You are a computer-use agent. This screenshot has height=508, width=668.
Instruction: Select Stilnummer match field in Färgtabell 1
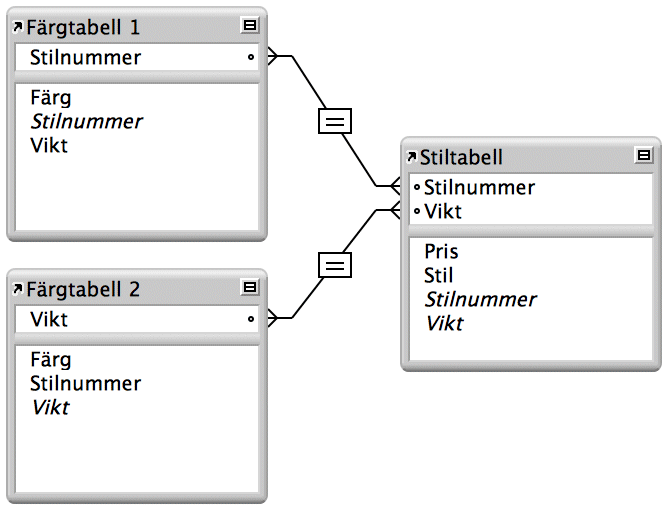coord(85,58)
